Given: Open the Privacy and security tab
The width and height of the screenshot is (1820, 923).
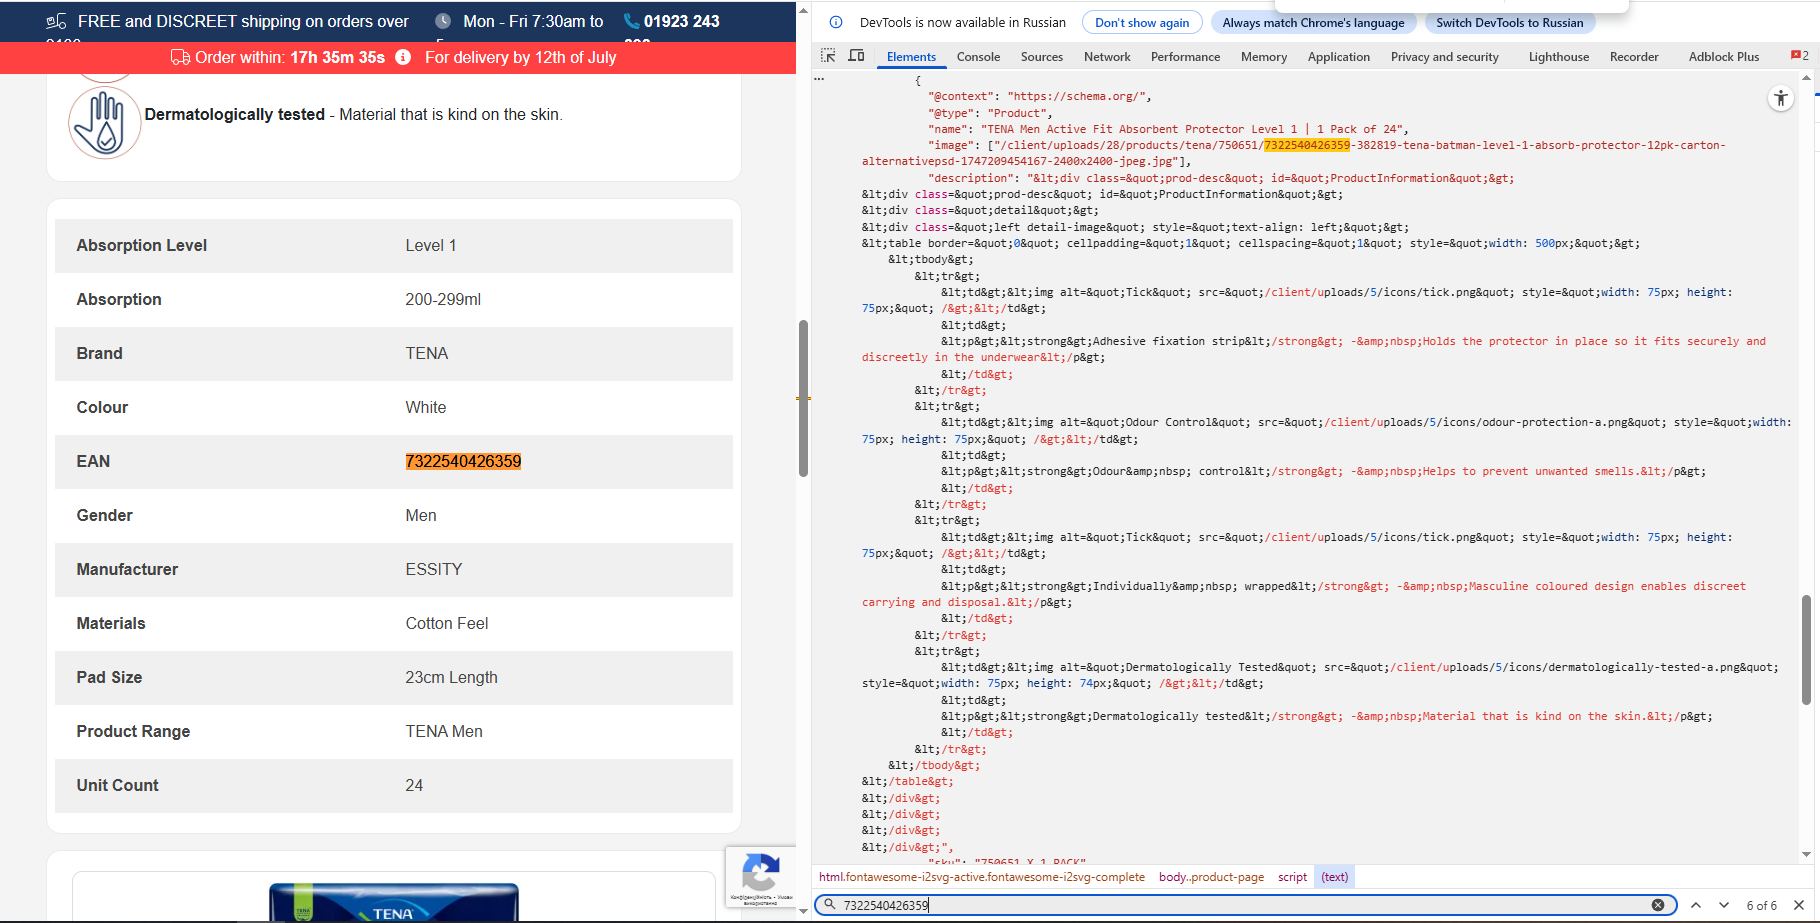Looking at the screenshot, I should pyautogui.click(x=1445, y=57).
